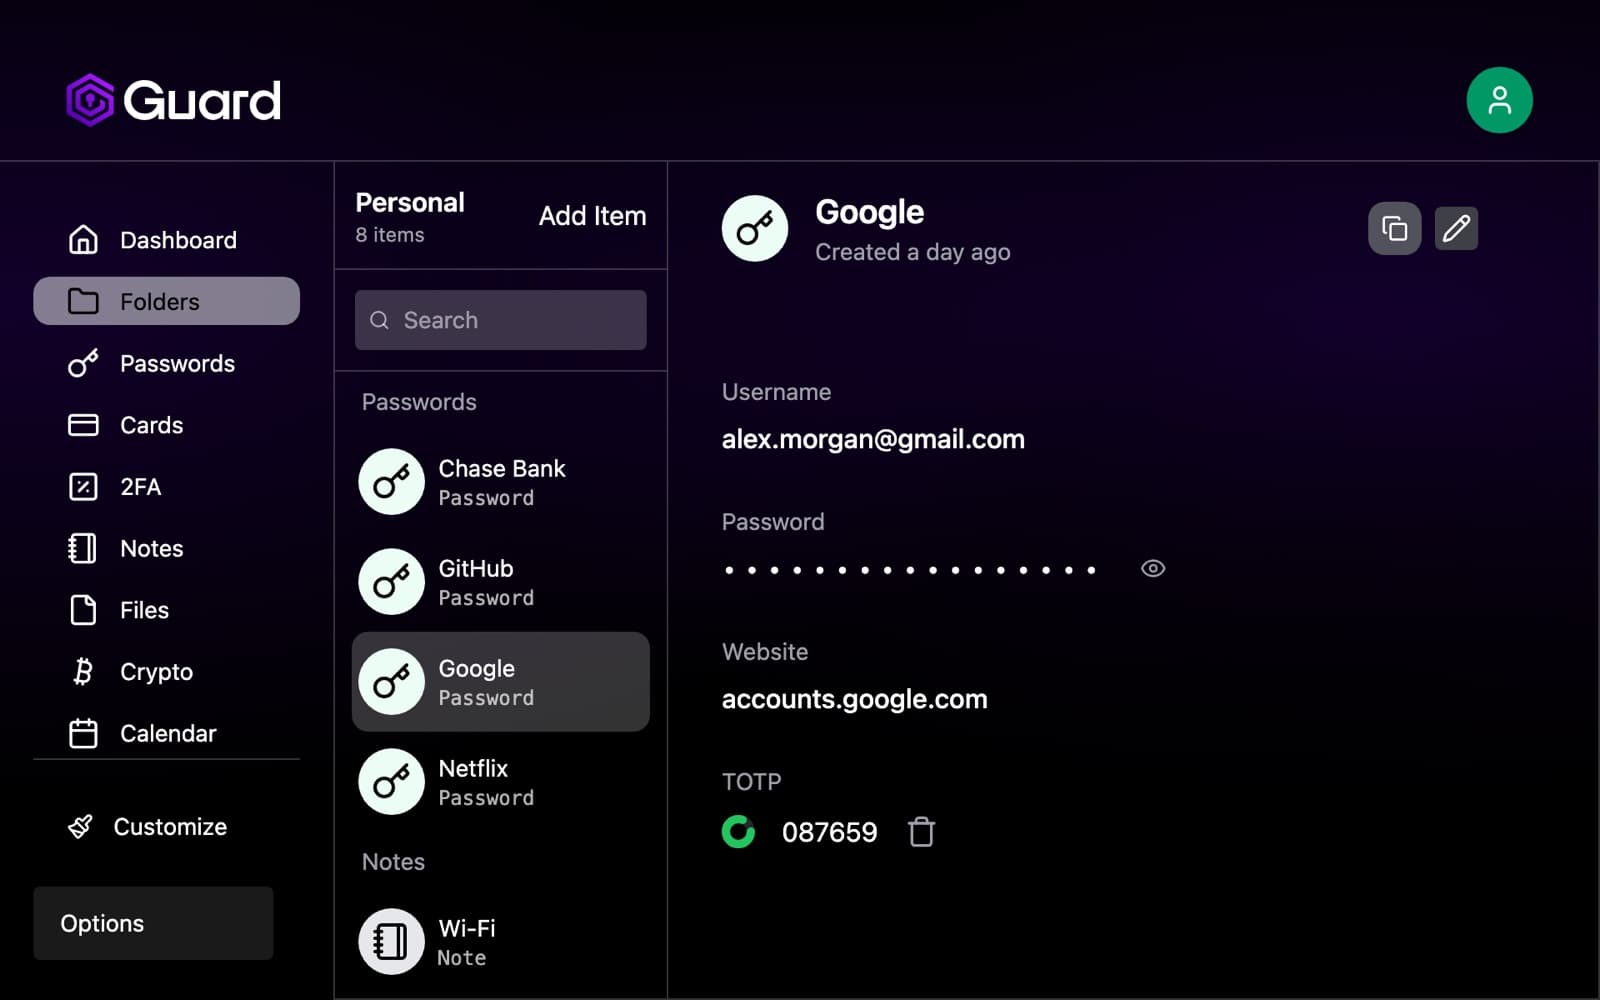
Task: Select Chase Bank password entry
Action: pyautogui.click(x=500, y=482)
